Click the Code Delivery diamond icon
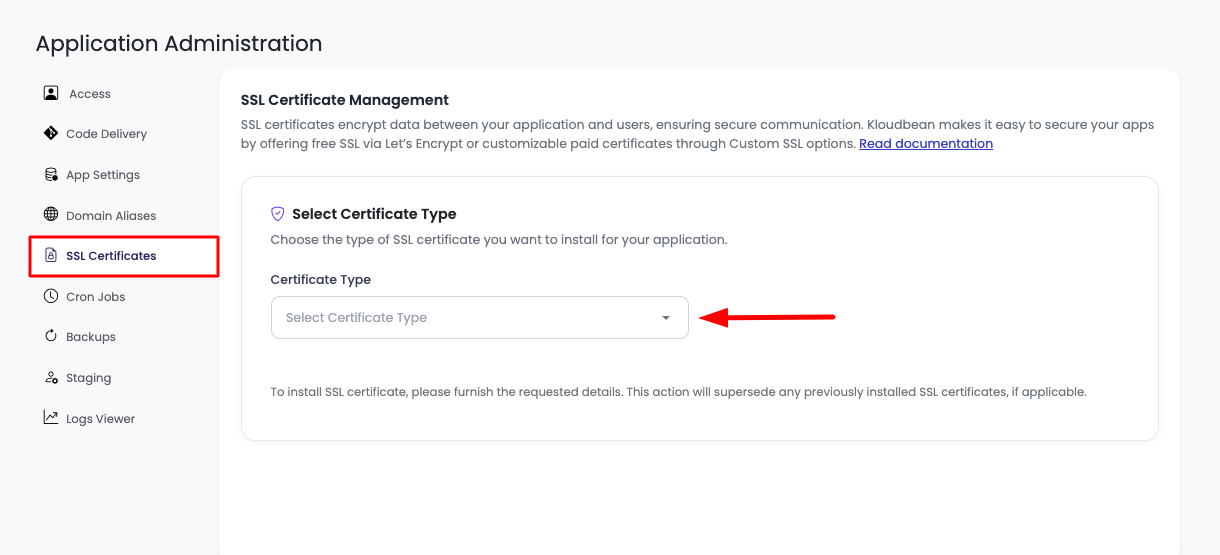Screen dimensions: 1220x555 coord(51,133)
